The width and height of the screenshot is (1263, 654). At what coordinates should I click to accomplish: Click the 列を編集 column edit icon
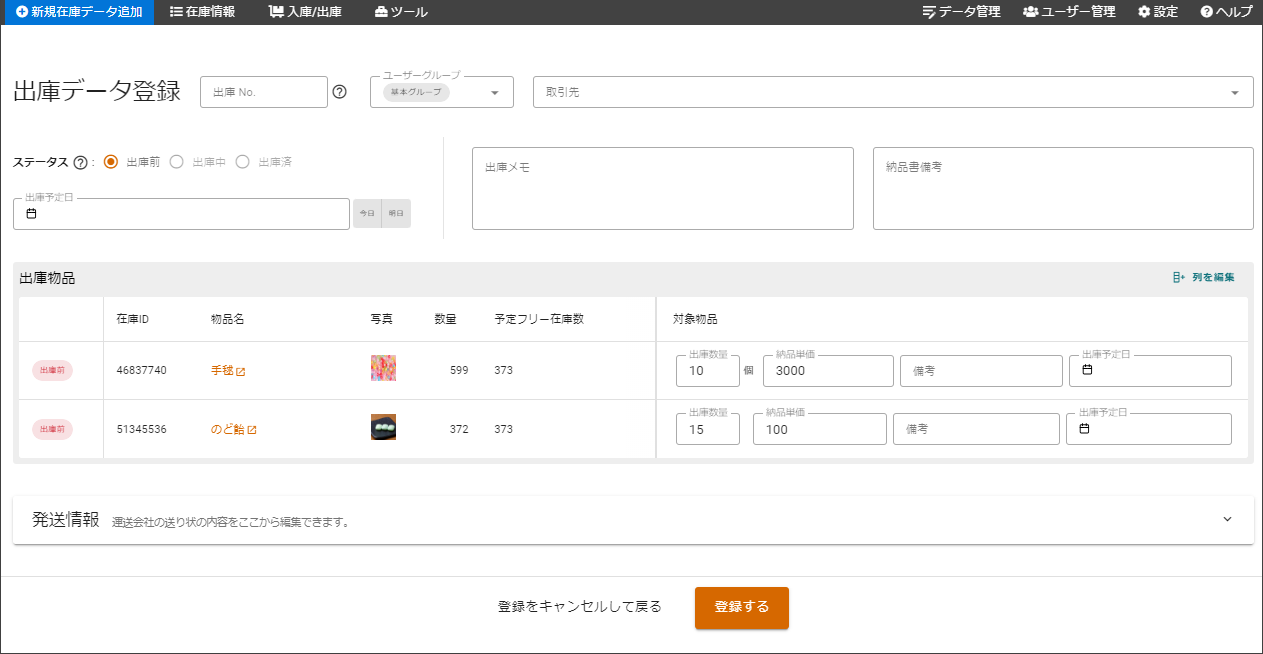tap(1178, 277)
